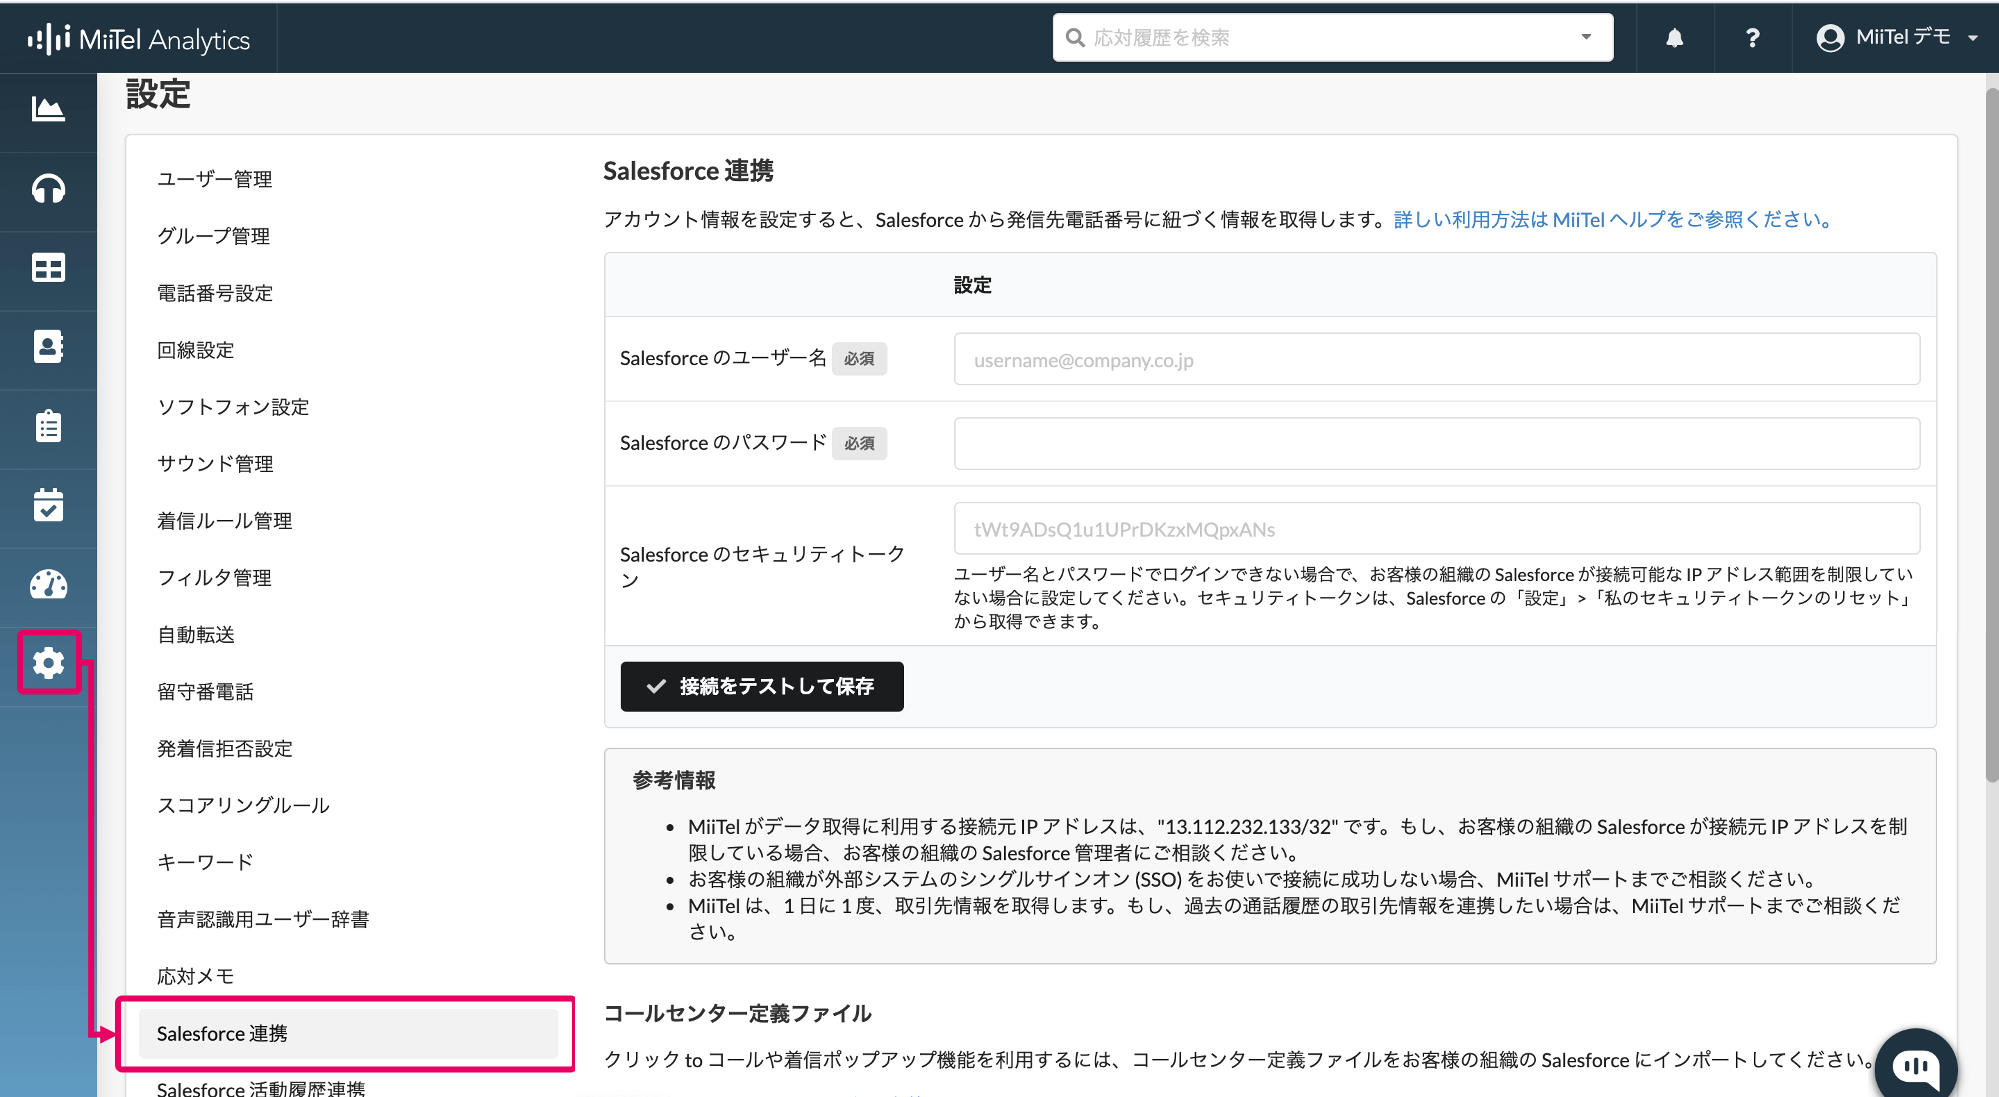The image size is (1999, 1097).
Task: Select Salesforce 活動履歴連携 menu item
Action: pyautogui.click(x=261, y=1089)
